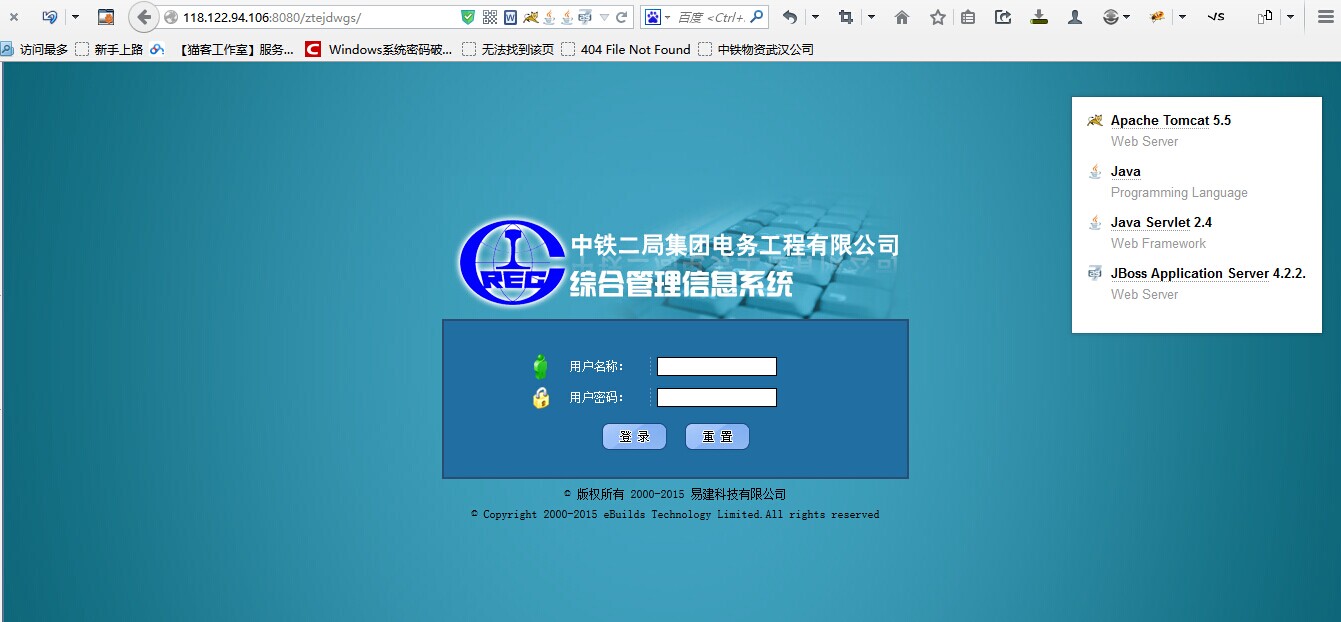Open the 404 File Not Found bookmark
The width and height of the screenshot is (1341, 622).
626,49
